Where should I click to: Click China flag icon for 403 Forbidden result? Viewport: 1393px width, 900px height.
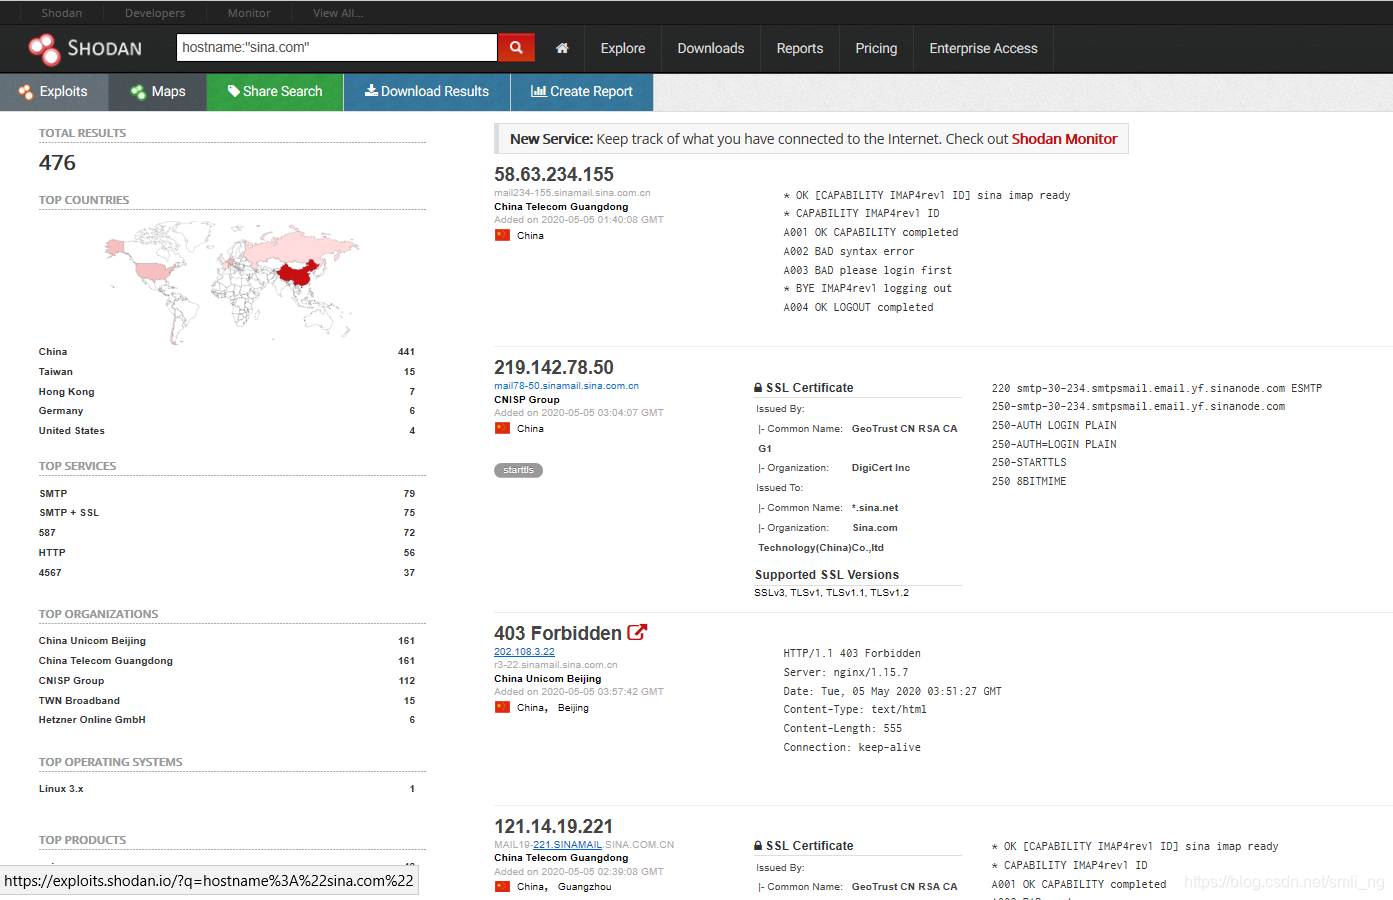(502, 707)
